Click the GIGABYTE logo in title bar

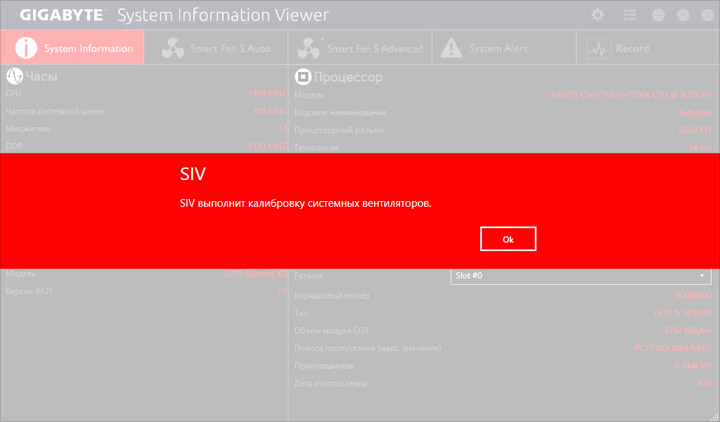pos(61,15)
